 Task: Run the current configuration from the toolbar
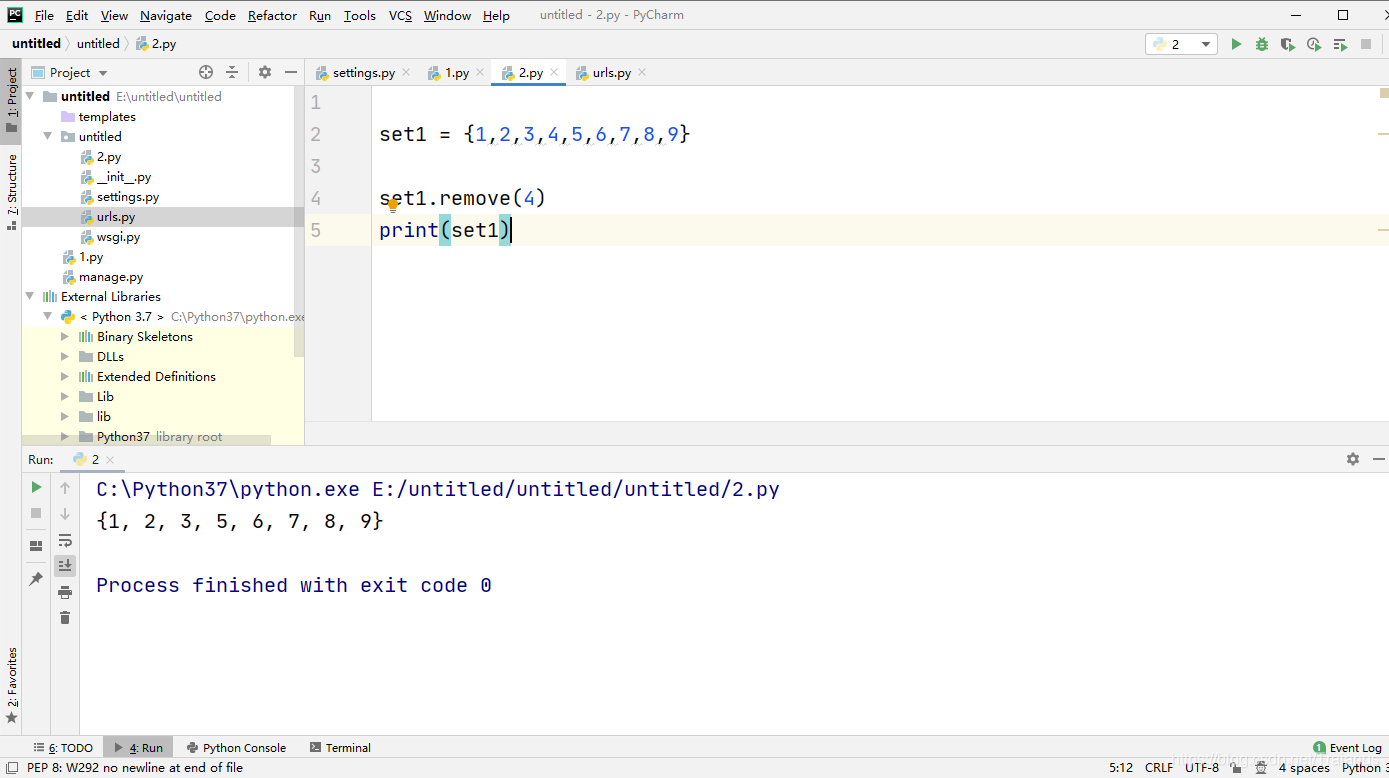[x=1236, y=44]
